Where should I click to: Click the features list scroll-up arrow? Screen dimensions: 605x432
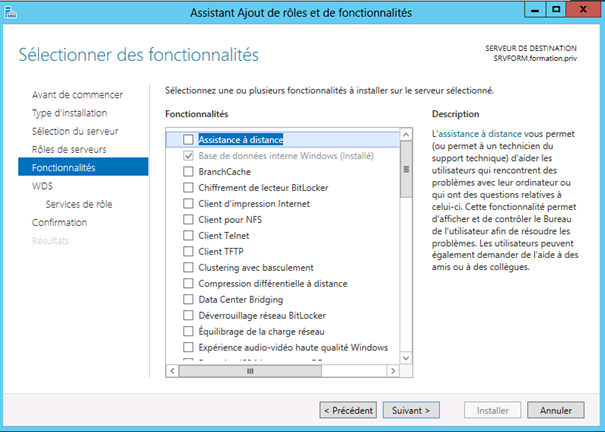[x=406, y=135]
